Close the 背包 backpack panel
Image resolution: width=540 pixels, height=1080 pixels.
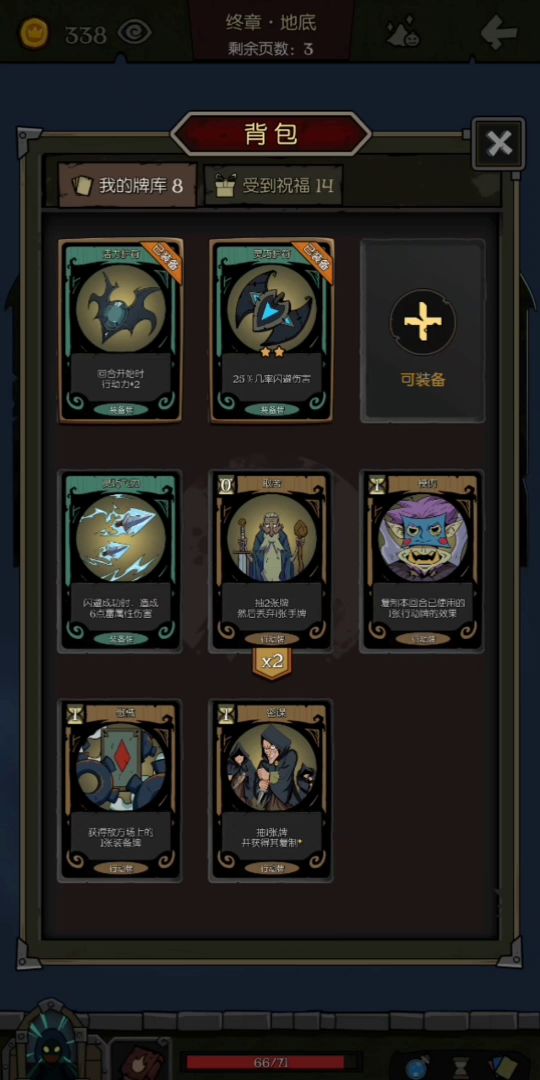(499, 143)
